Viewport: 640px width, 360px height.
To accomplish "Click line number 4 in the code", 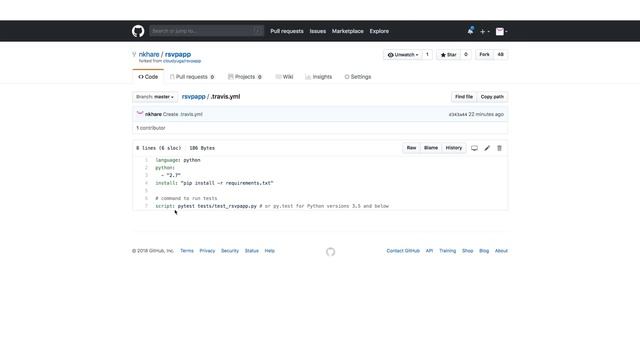I will click(x=146, y=183).
